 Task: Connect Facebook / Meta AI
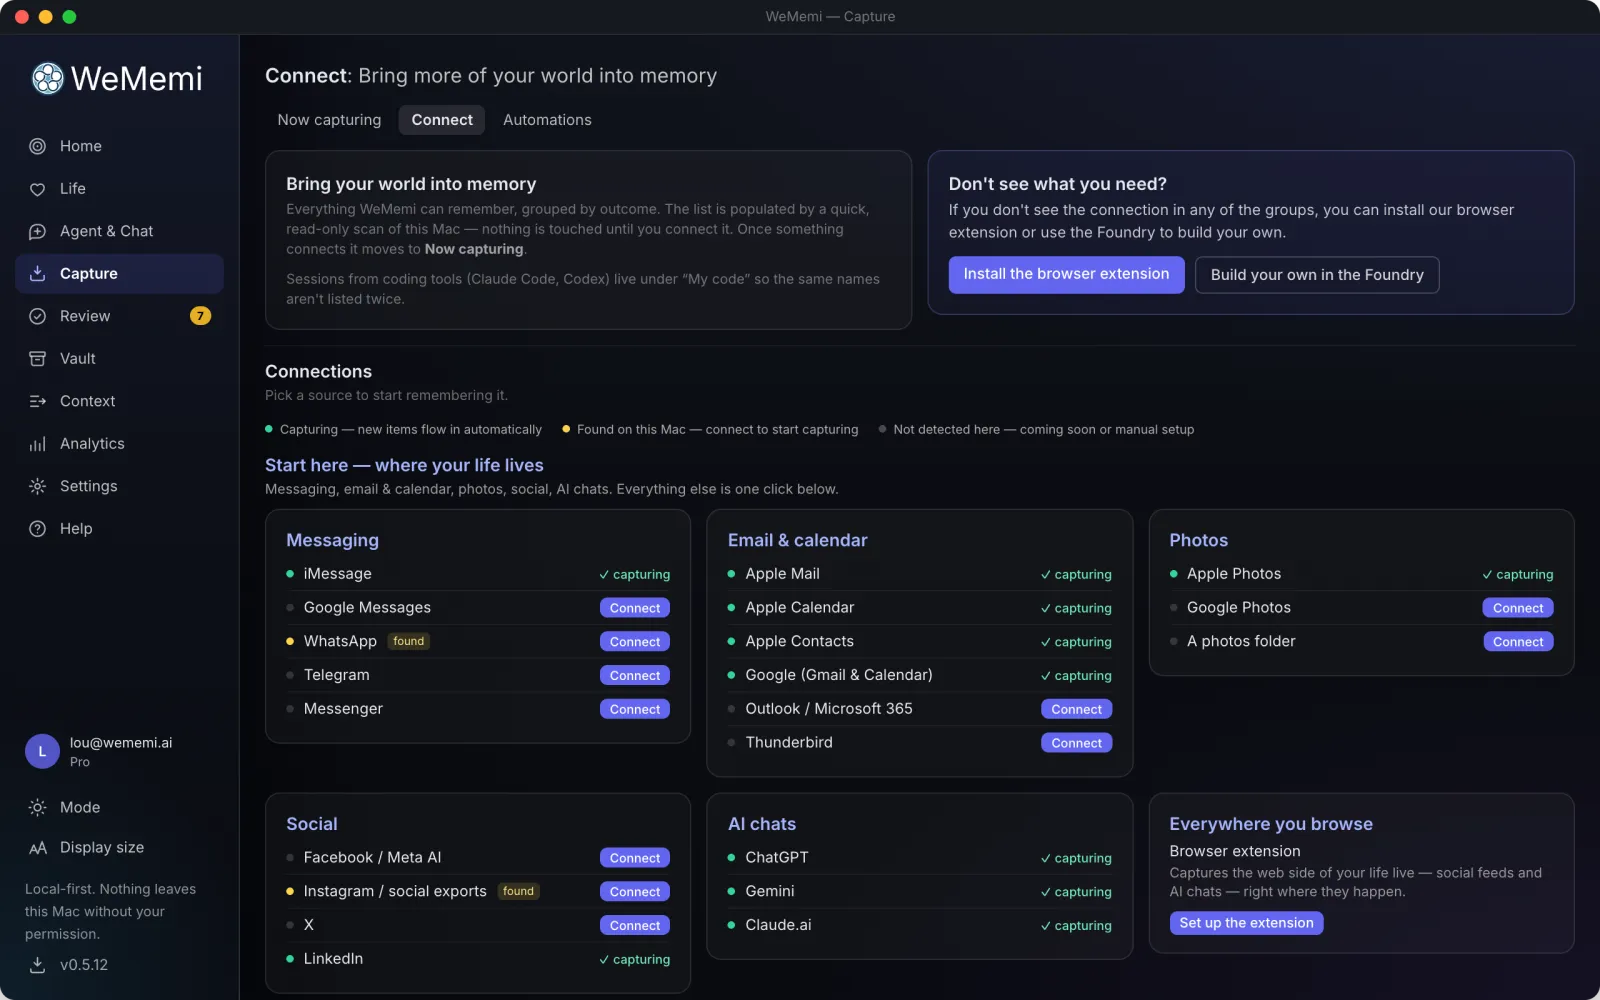(635, 858)
